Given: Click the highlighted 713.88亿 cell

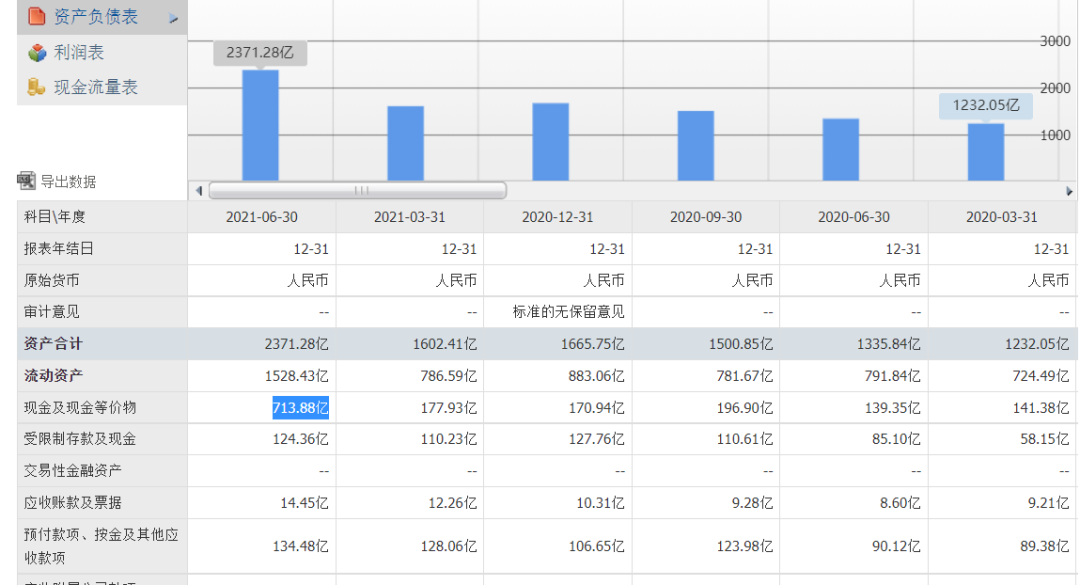Looking at the screenshot, I should [300, 408].
